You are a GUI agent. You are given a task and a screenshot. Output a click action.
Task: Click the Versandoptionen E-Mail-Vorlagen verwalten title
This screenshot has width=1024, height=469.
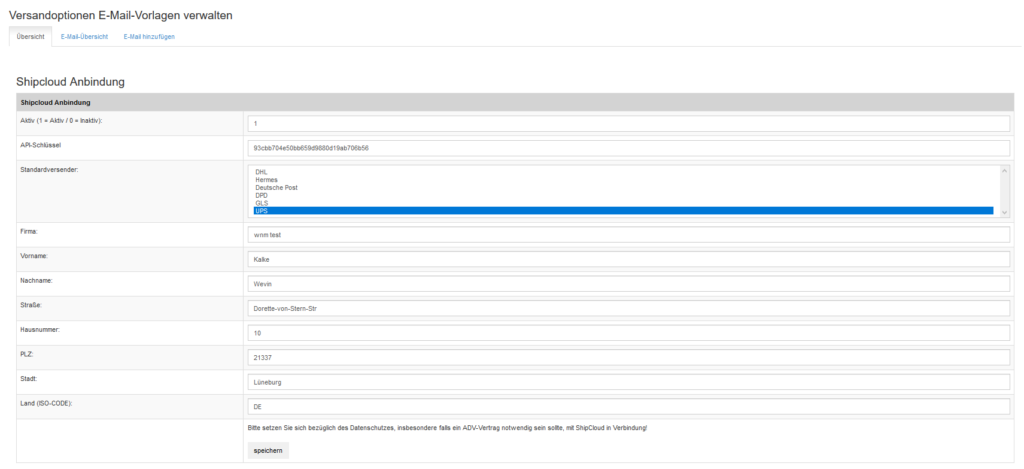click(120, 15)
